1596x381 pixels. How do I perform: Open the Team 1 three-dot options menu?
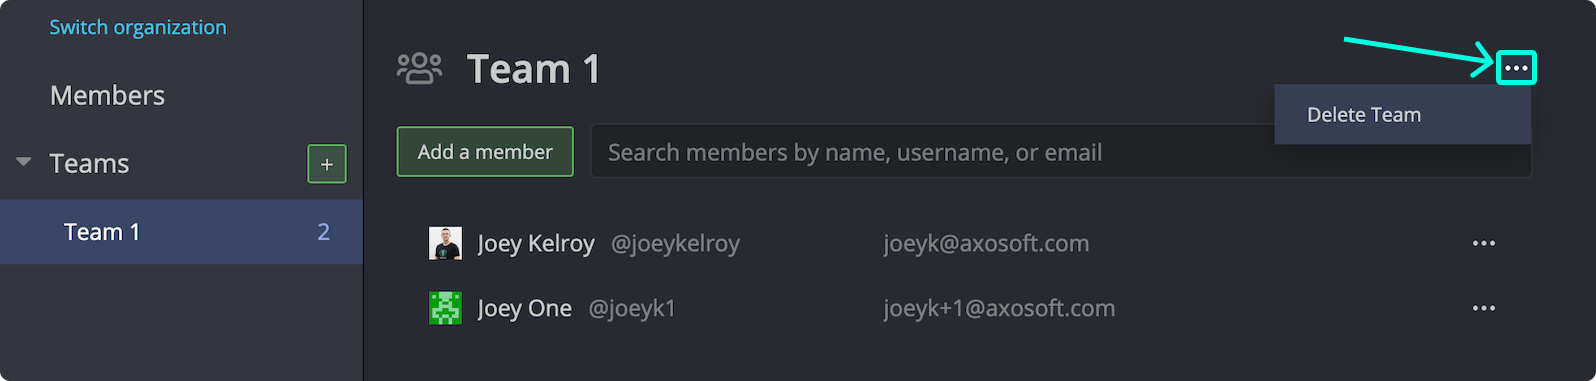click(x=1516, y=68)
